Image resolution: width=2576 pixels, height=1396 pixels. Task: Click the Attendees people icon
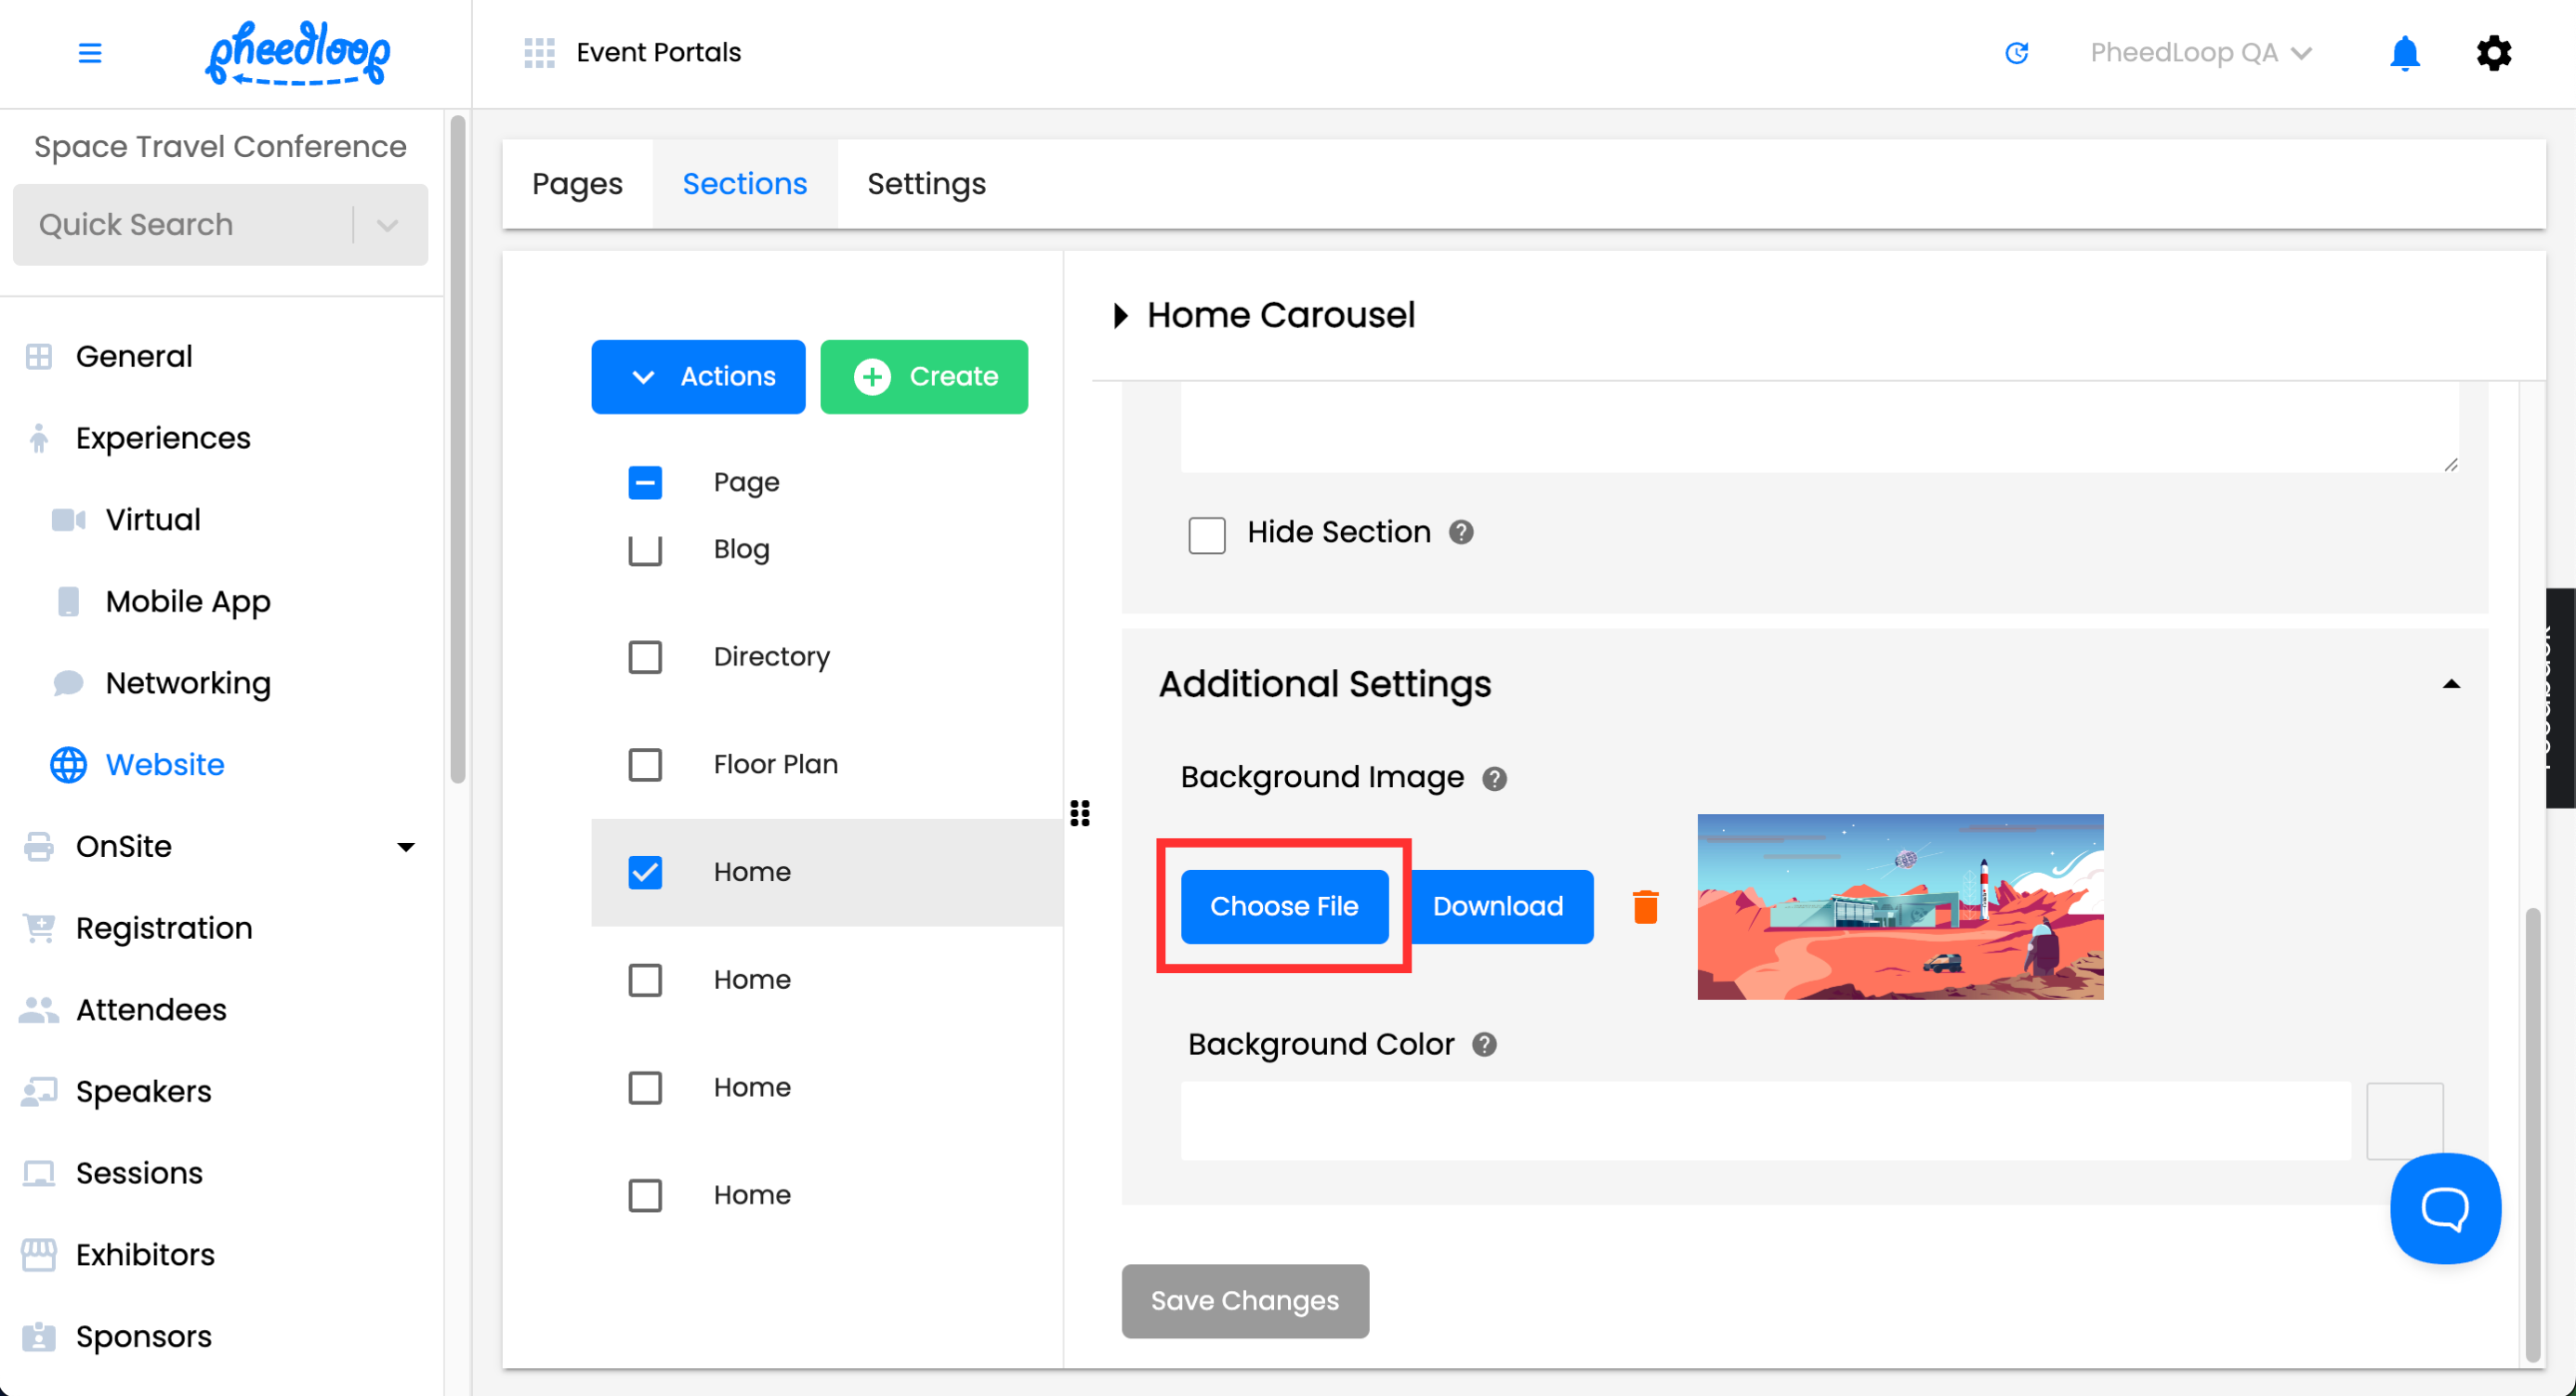coord(39,1010)
